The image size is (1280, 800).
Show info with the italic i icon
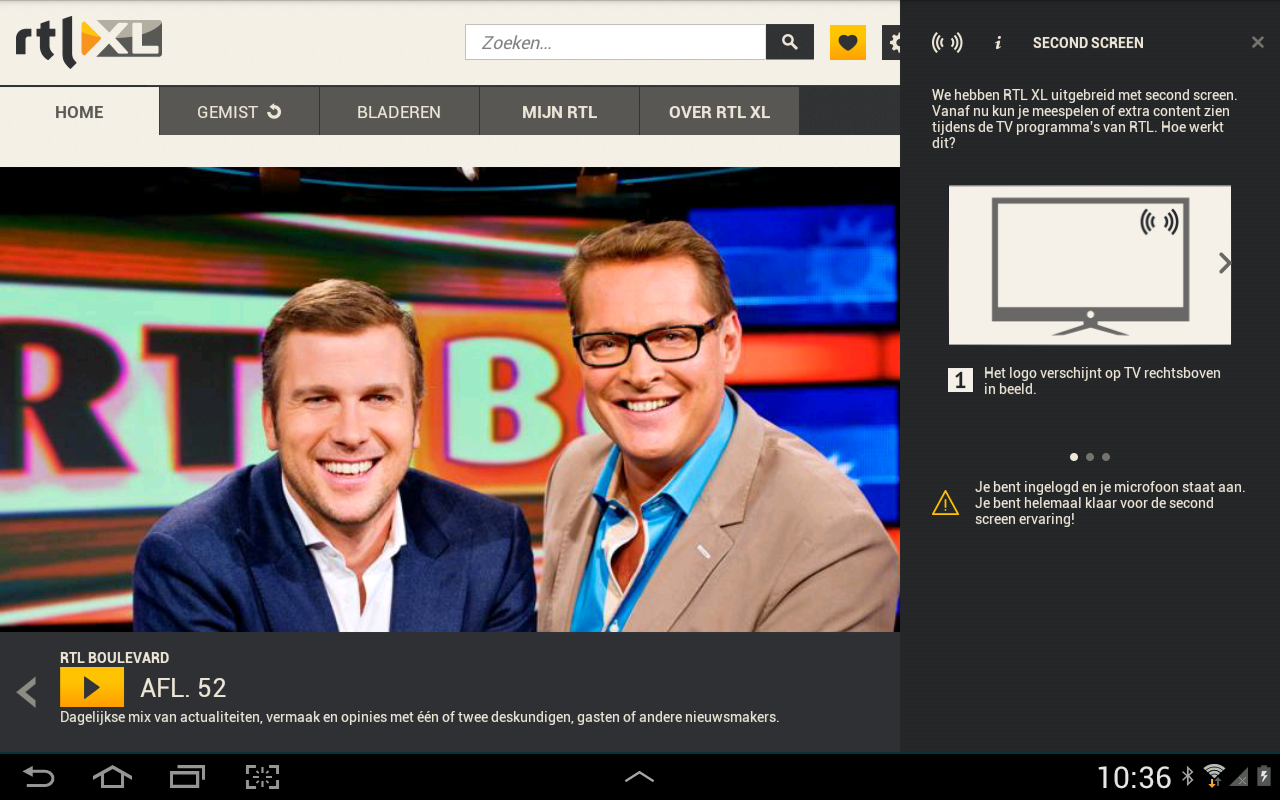click(x=998, y=42)
